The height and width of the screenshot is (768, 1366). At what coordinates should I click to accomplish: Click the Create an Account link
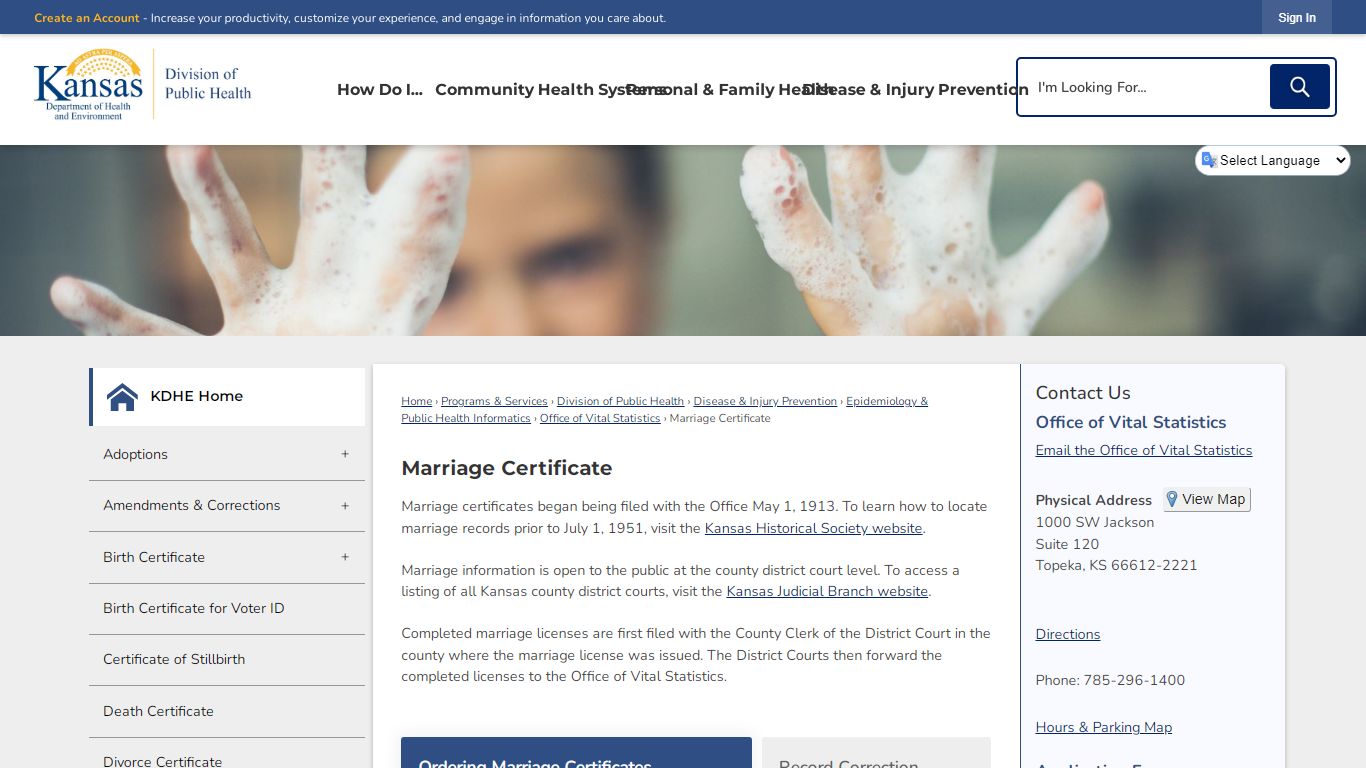point(87,18)
